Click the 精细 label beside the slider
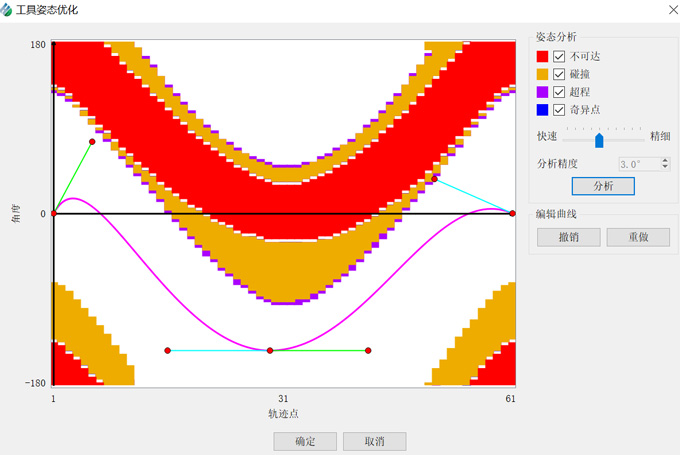 coord(660,136)
